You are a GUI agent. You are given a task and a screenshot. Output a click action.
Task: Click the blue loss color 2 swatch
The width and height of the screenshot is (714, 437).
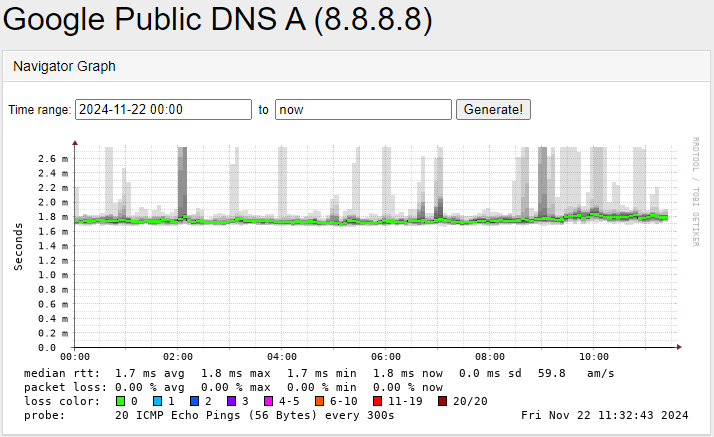[194, 401]
